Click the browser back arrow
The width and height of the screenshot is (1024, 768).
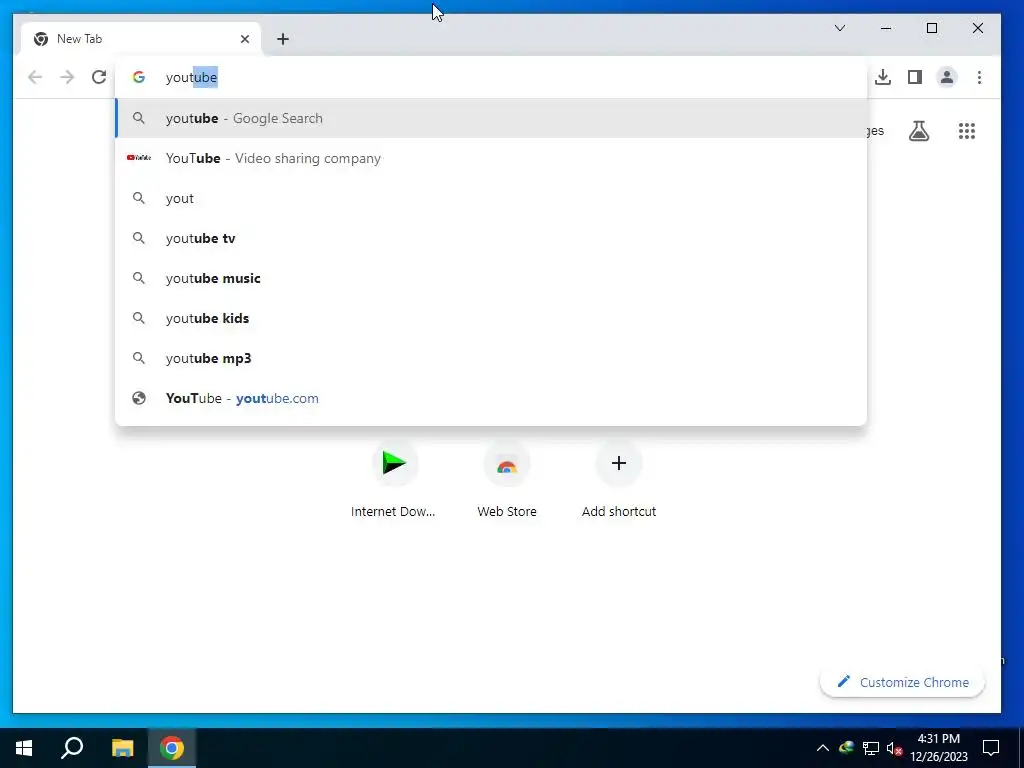(35, 77)
